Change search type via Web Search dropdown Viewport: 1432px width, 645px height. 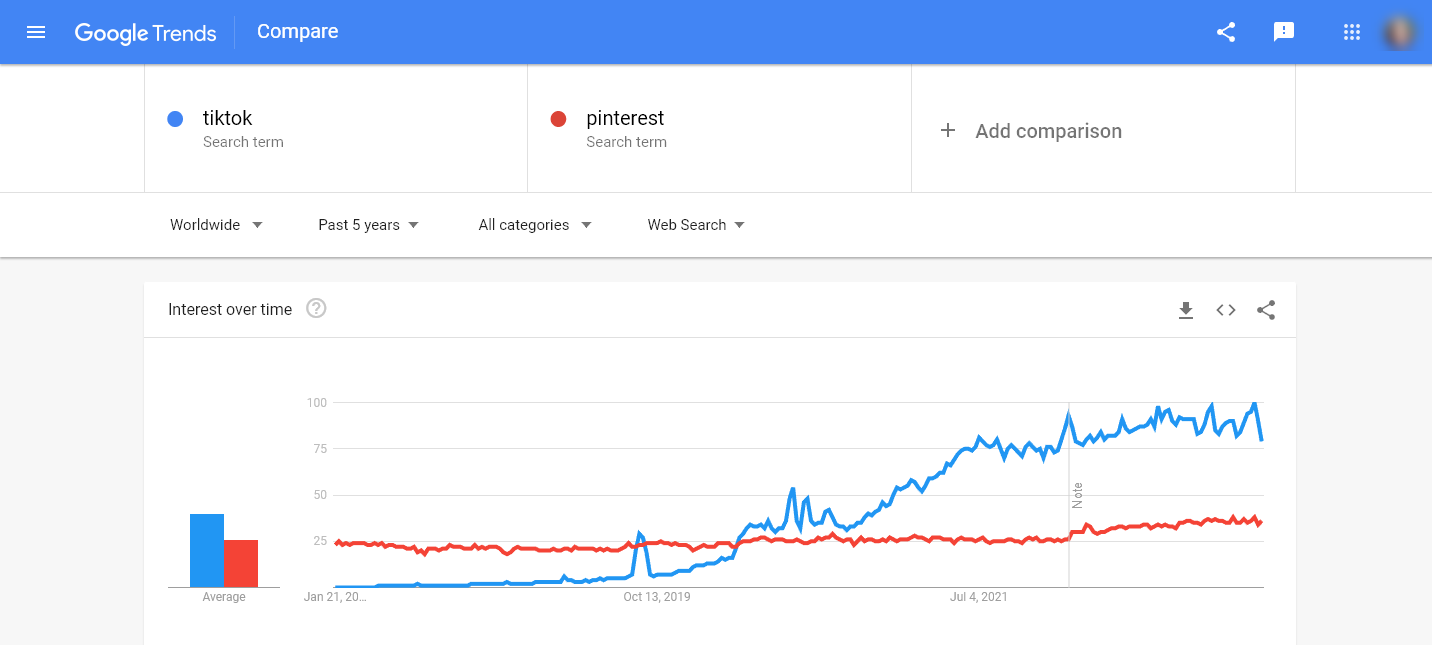[695, 225]
